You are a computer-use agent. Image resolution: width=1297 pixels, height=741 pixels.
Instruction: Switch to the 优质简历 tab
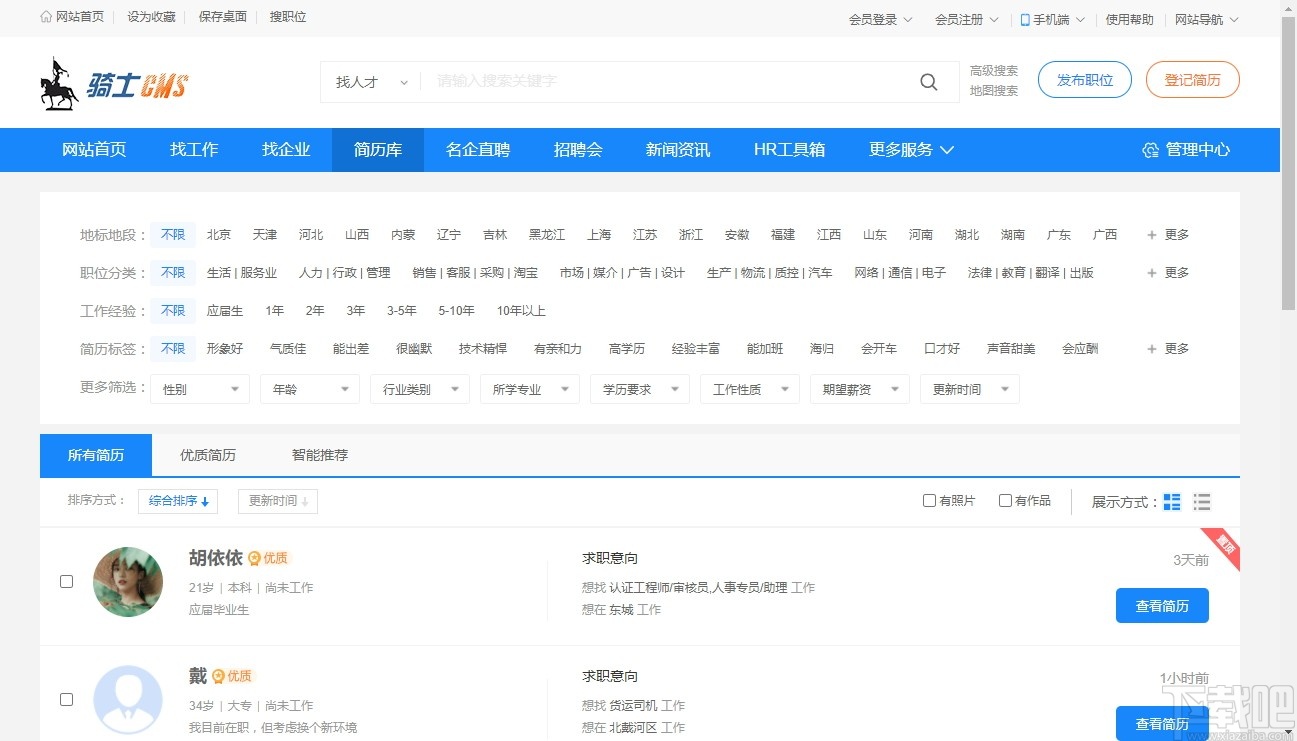[207, 454]
